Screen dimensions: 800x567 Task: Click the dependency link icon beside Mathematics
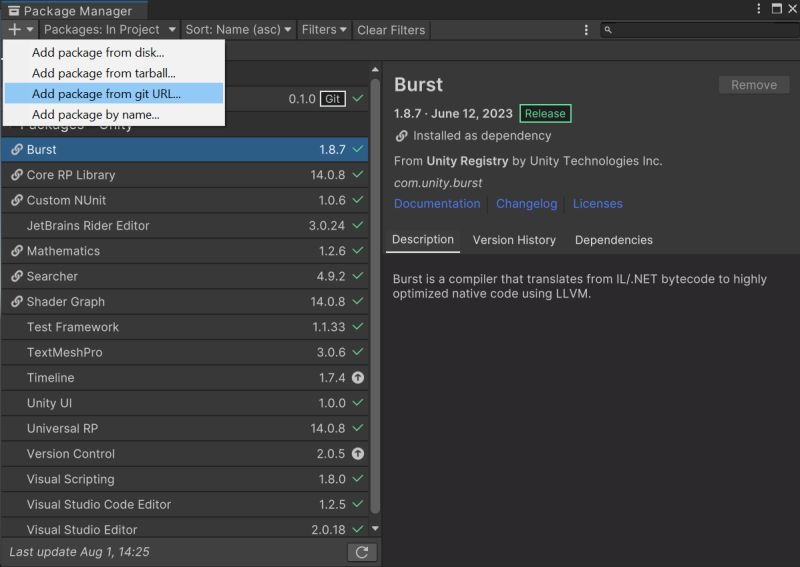click(x=17, y=251)
